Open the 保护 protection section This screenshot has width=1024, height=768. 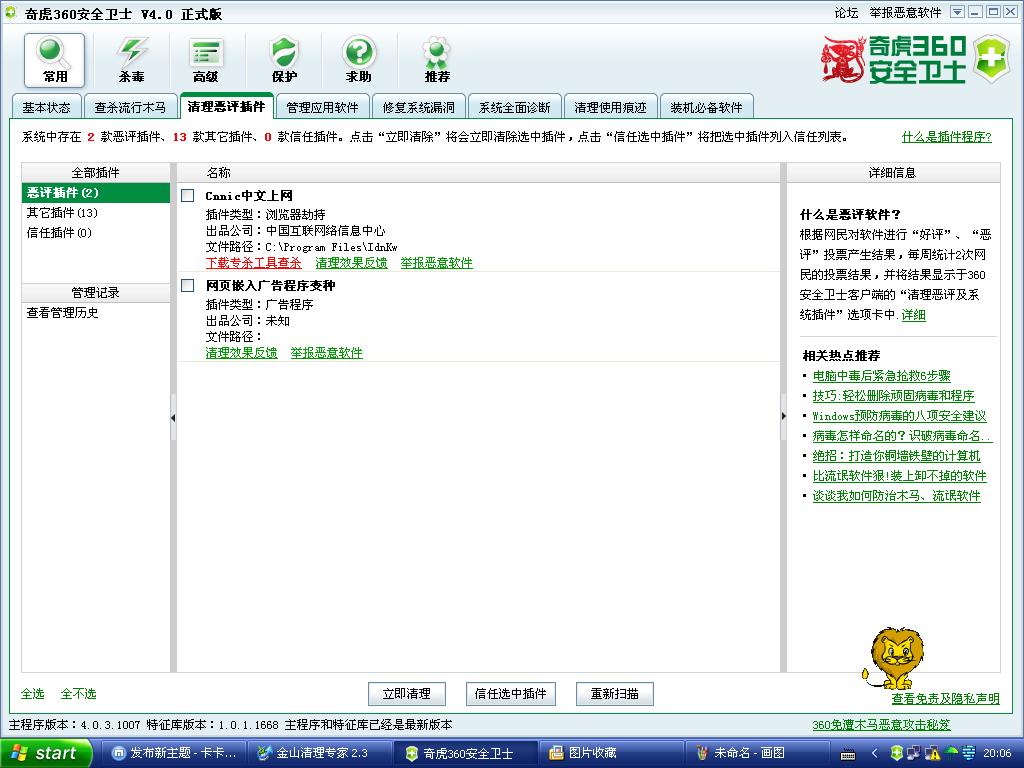click(284, 60)
